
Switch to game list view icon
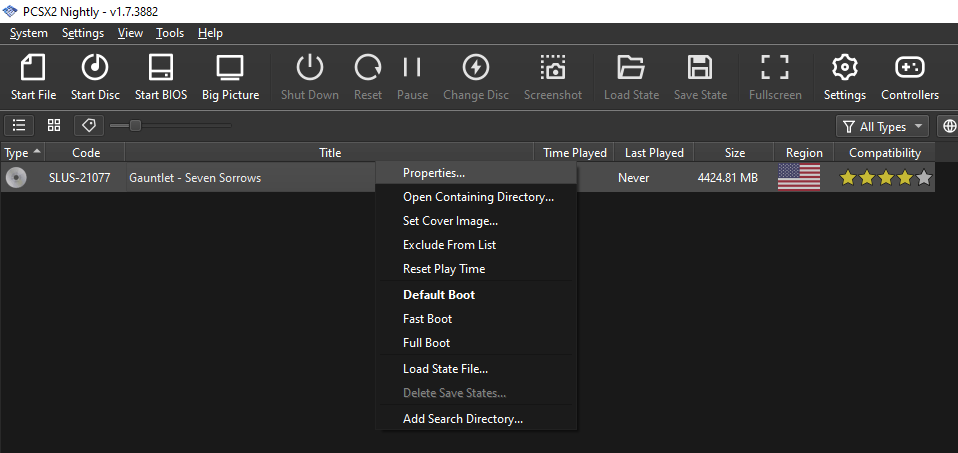pyautogui.click(x=19, y=125)
